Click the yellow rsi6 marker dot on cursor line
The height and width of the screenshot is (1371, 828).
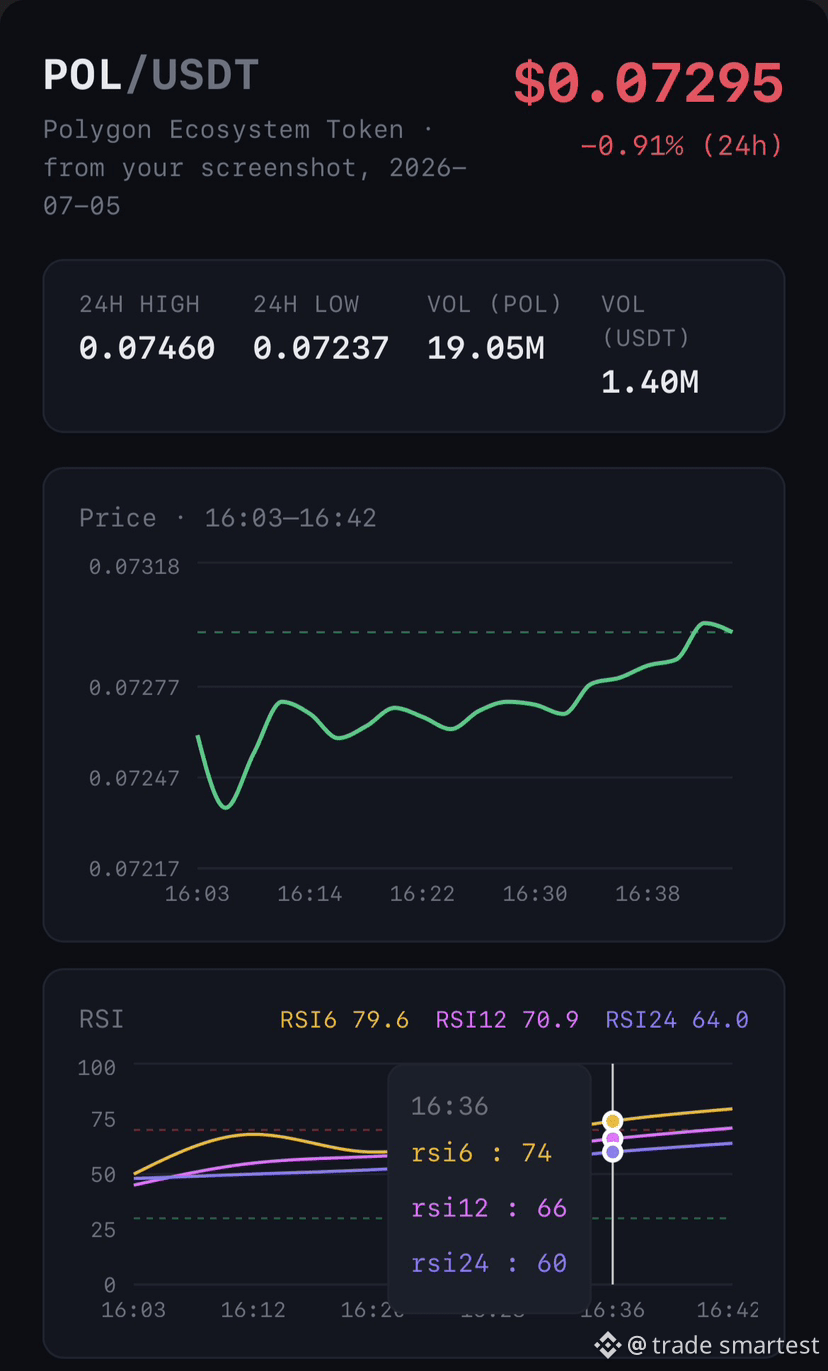point(613,1121)
